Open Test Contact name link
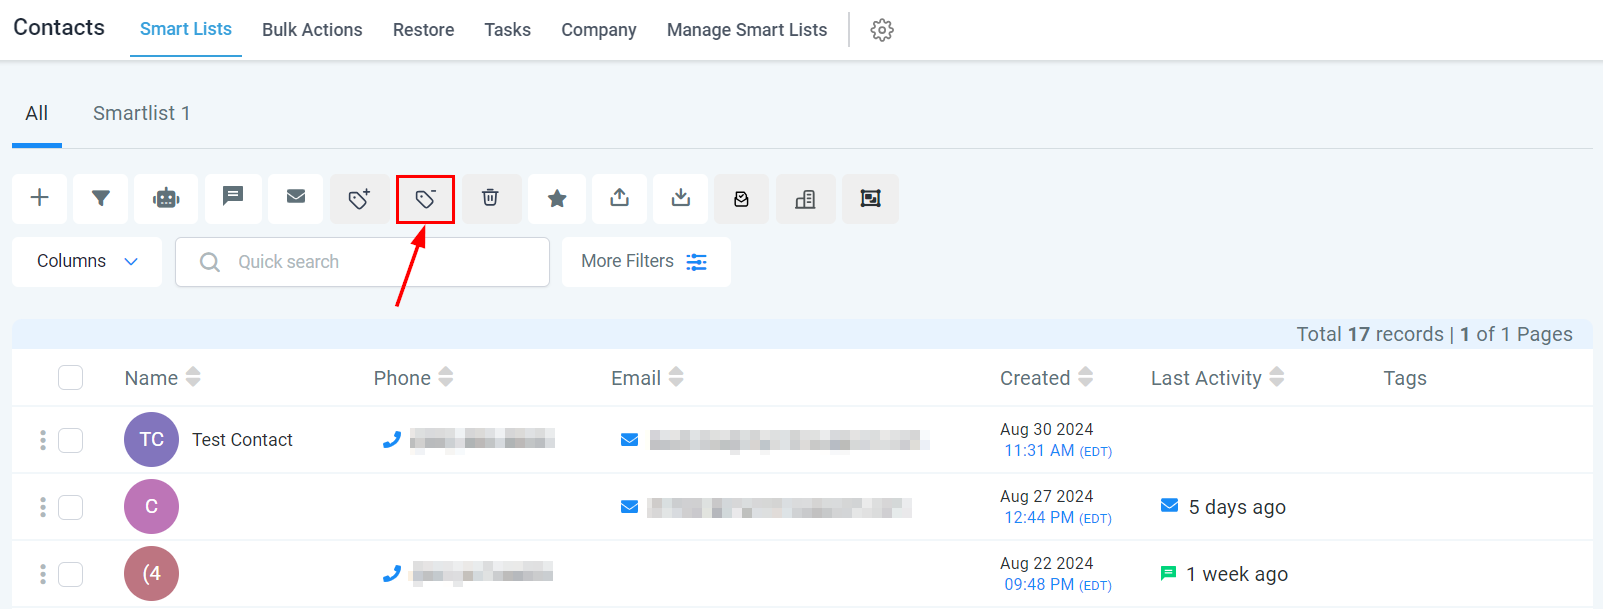The image size is (1603, 609). [242, 440]
